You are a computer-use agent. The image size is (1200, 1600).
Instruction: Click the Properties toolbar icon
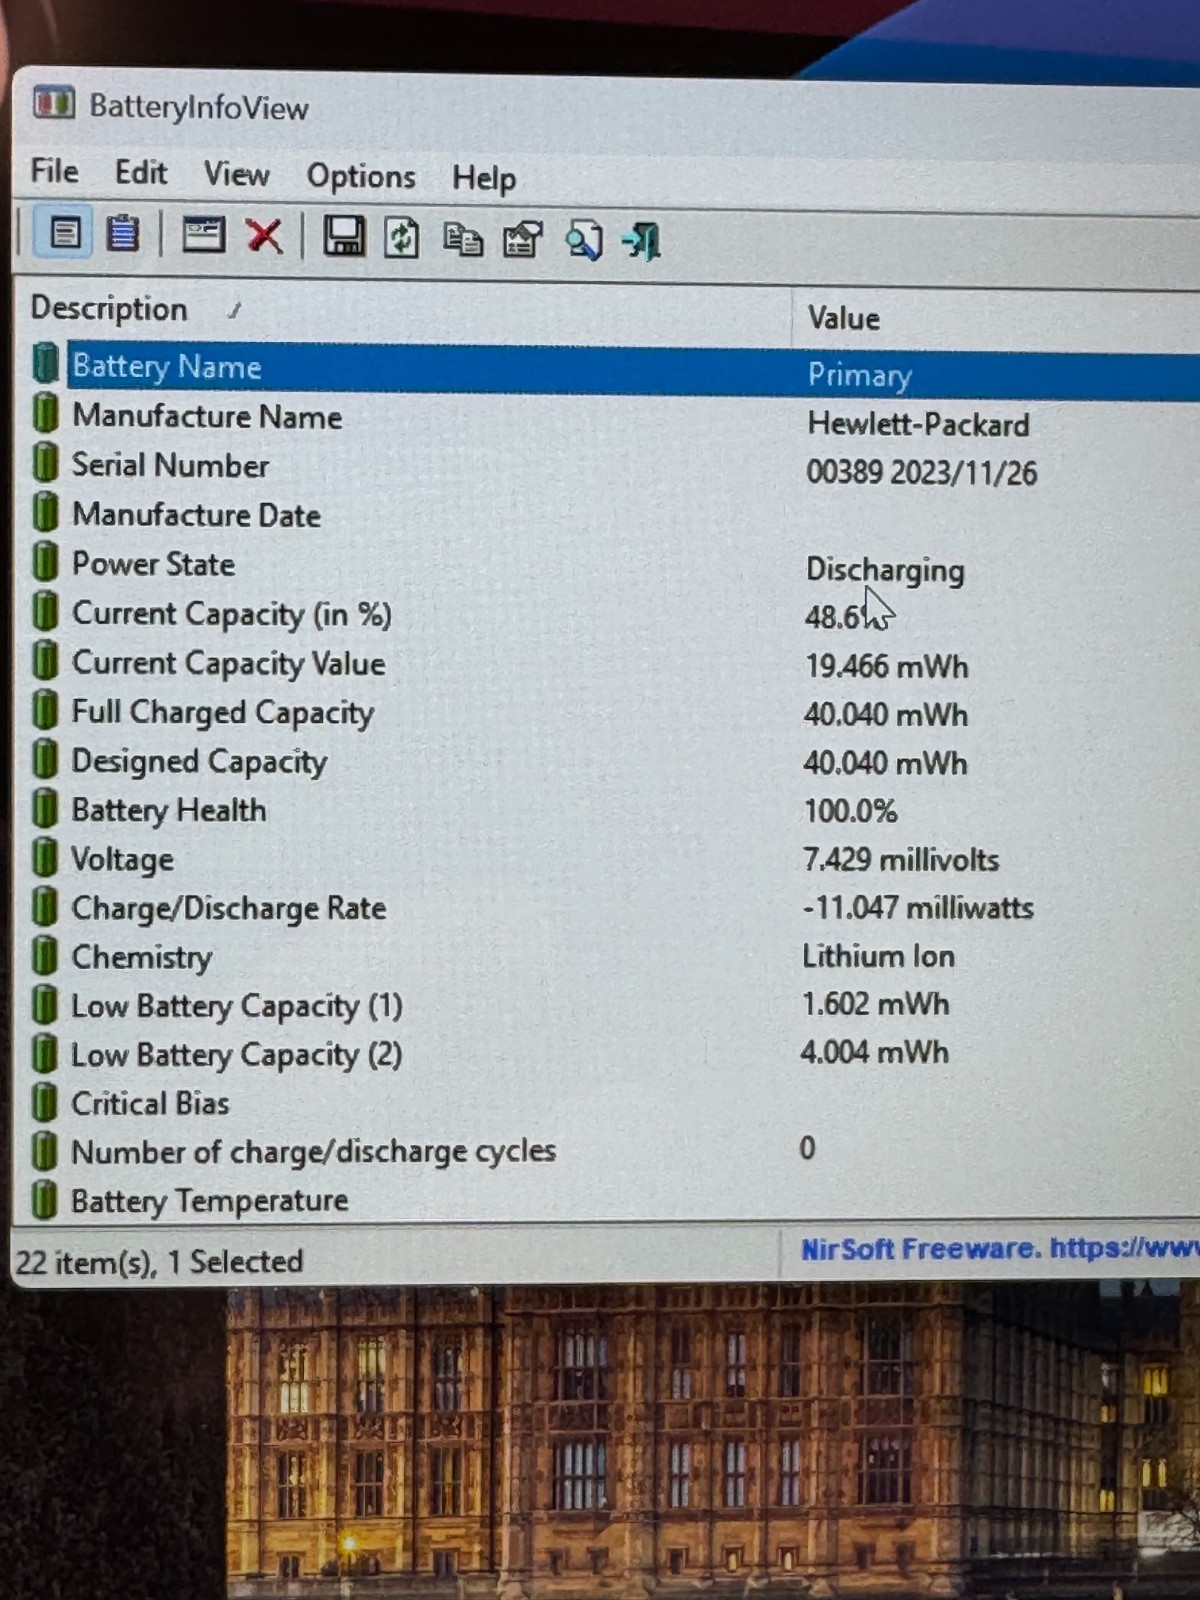point(522,240)
